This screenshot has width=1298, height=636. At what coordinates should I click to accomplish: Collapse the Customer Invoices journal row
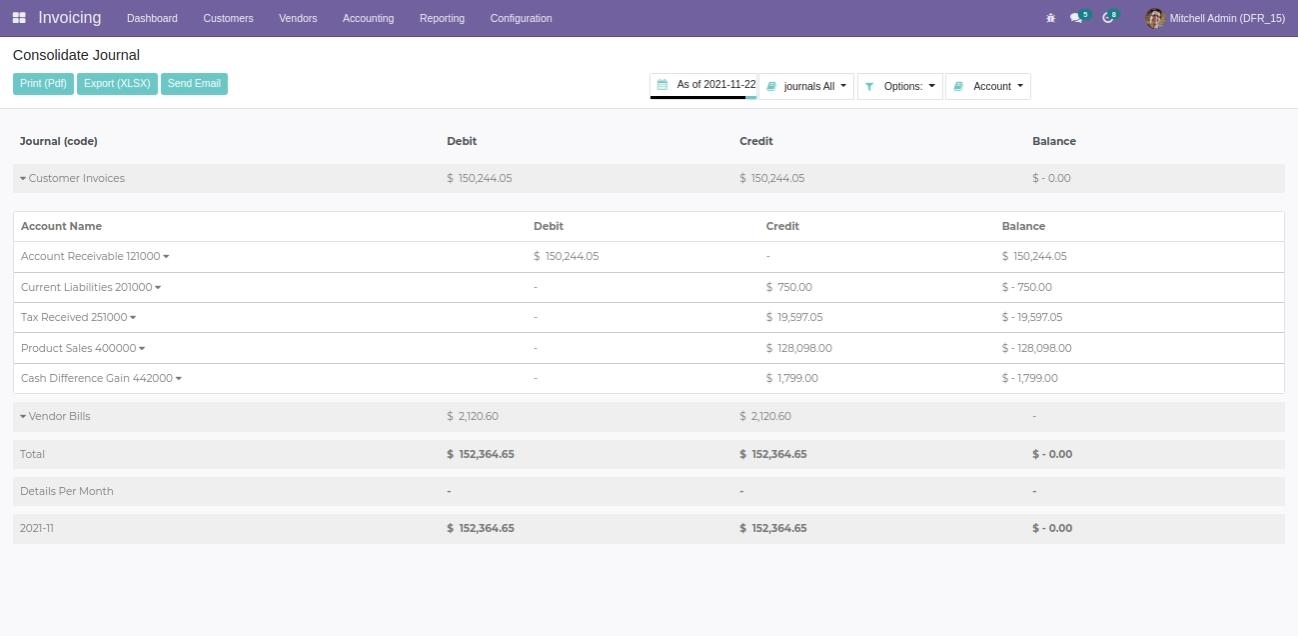point(23,179)
